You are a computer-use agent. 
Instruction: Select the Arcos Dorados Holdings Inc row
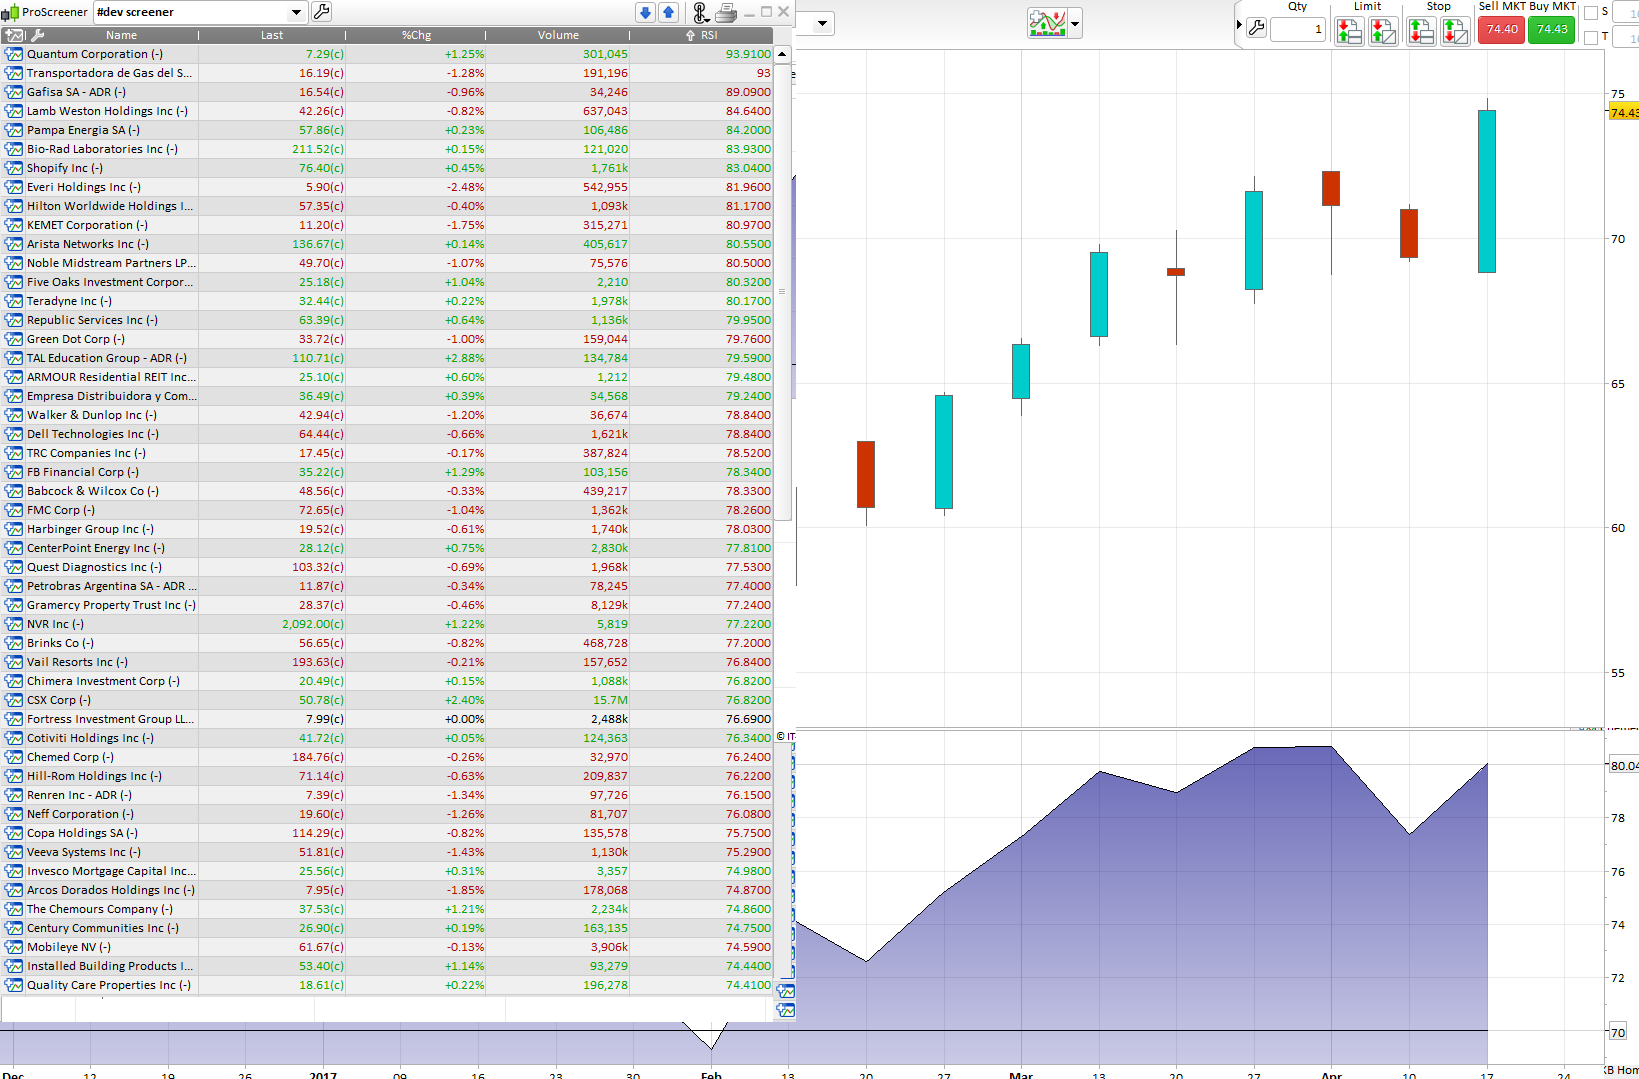(x=388, y=890)
